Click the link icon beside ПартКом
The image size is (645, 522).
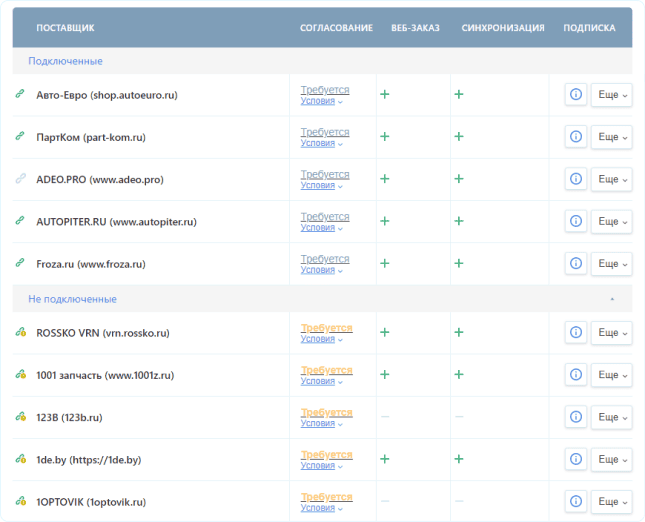pos(20,136)
